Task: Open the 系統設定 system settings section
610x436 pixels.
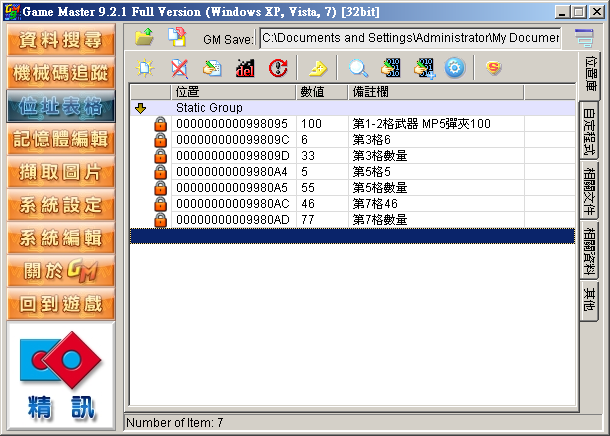Action: (61, 205)
